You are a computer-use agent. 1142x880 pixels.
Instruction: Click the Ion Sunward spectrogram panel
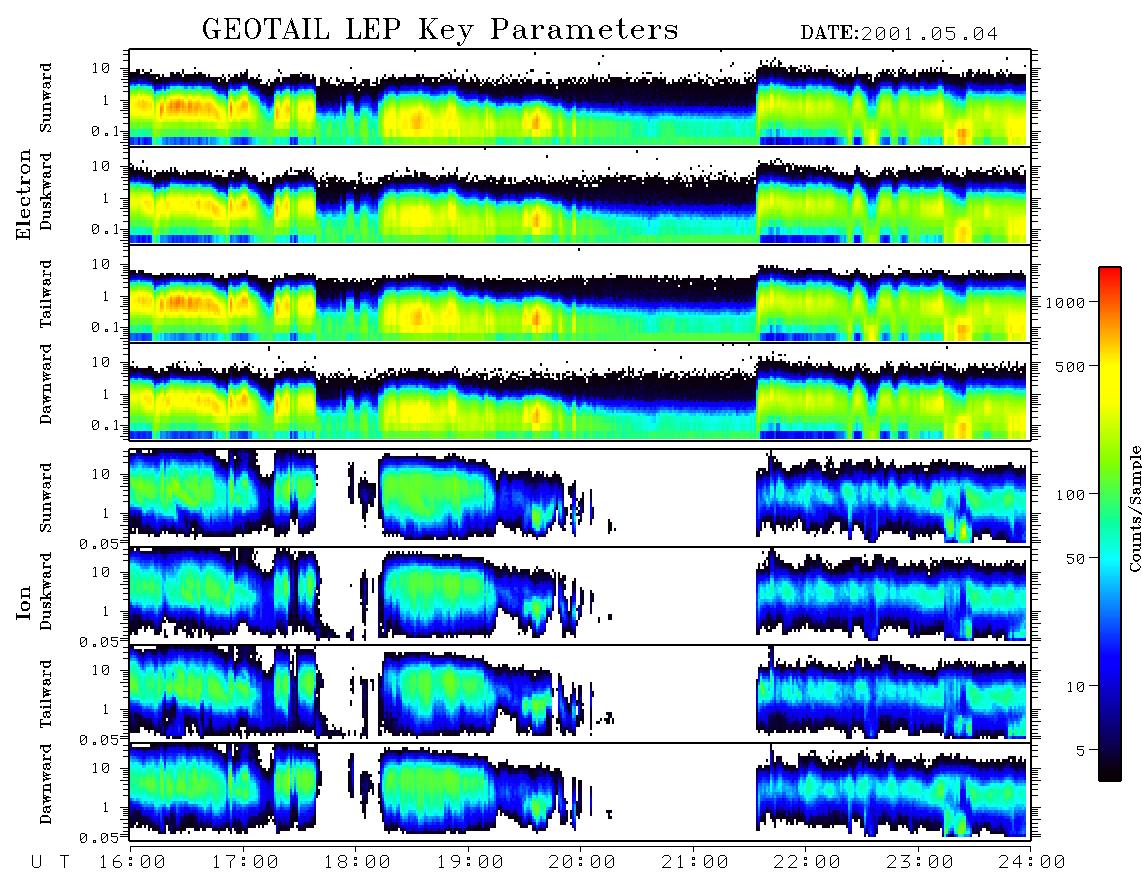[580, 498]
